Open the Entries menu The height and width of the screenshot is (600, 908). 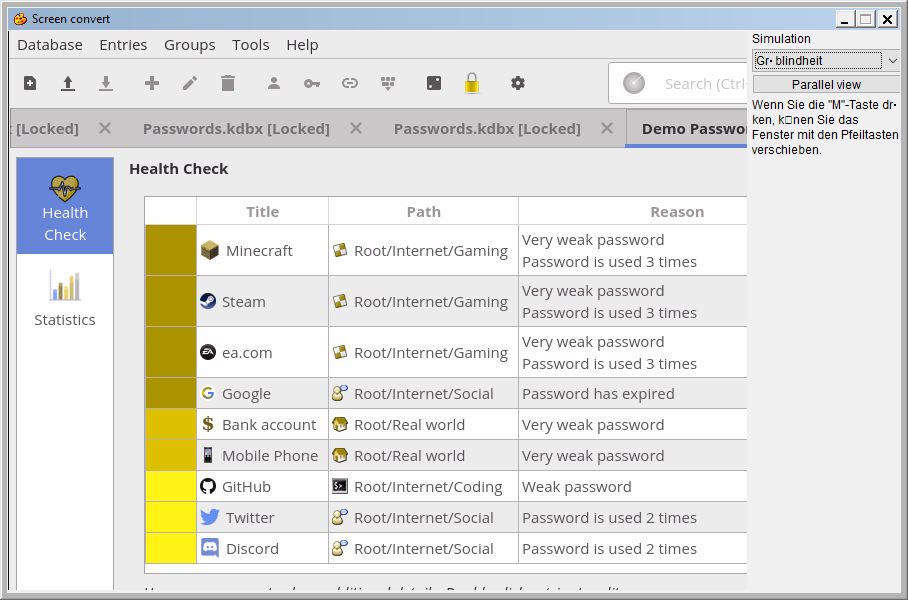coord(123,45)
